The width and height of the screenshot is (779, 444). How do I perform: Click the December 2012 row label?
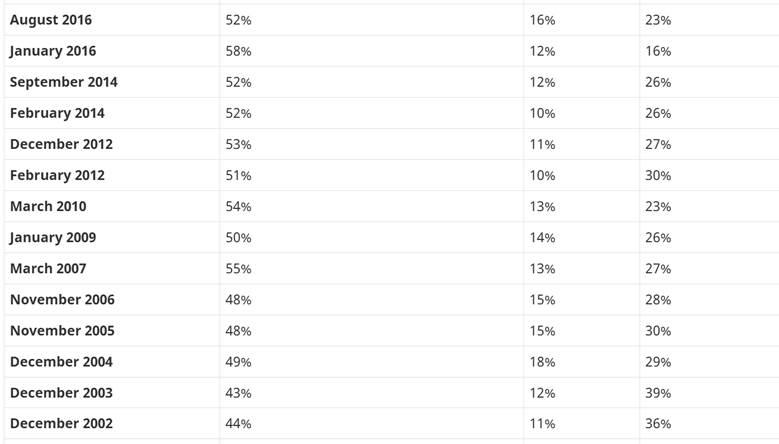(x=61, y=144)
